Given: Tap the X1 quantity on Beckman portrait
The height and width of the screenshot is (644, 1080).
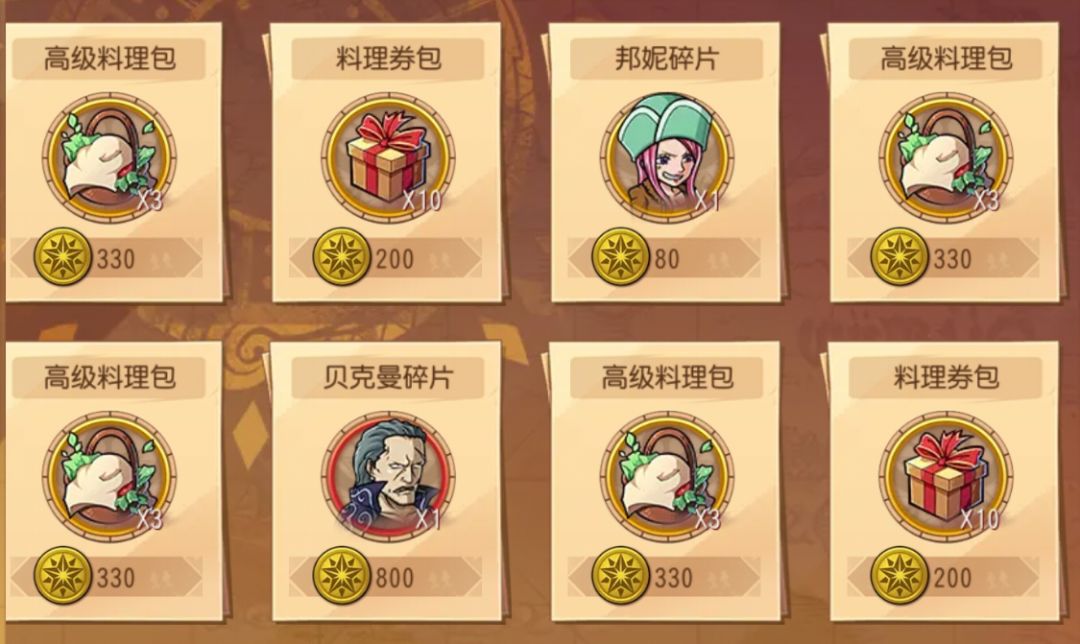Looking at the screenshot, I should click(x=428, y=519).
